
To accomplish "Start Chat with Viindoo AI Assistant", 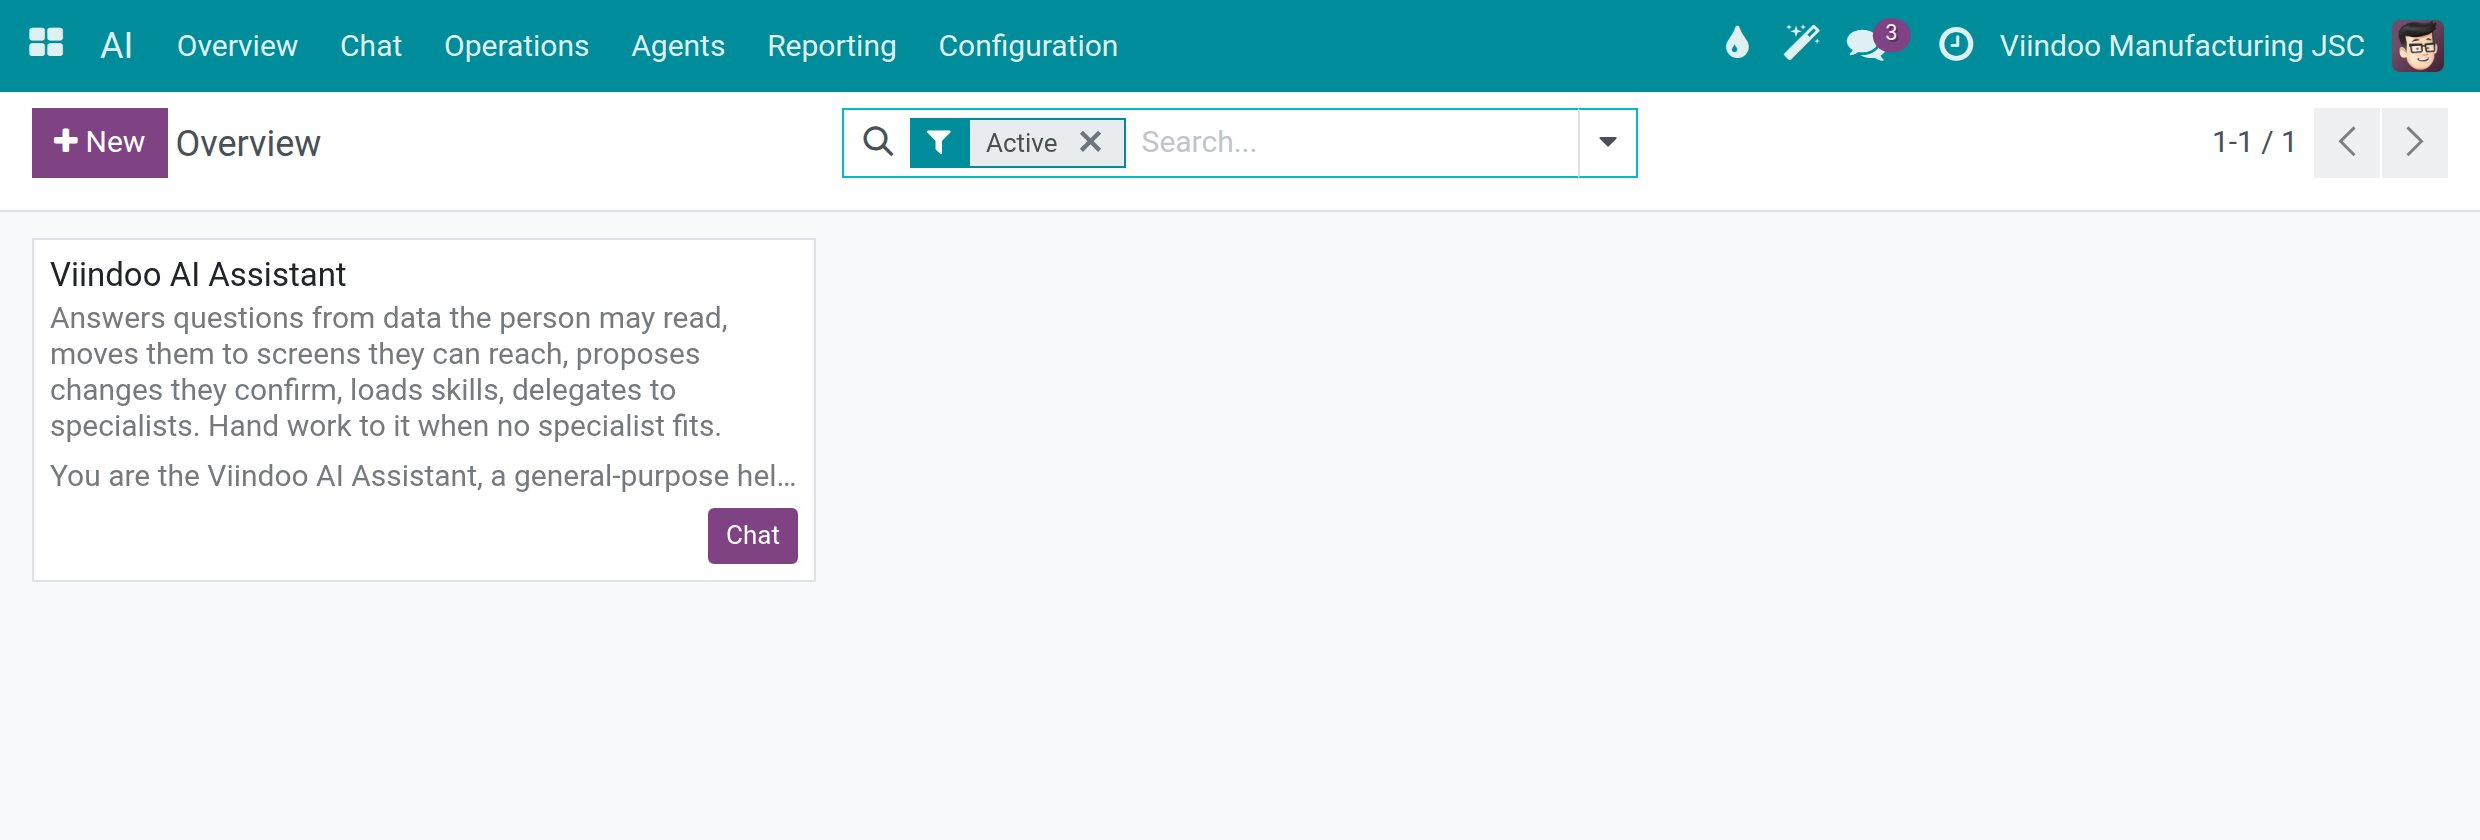I will (x=753, y=536).
